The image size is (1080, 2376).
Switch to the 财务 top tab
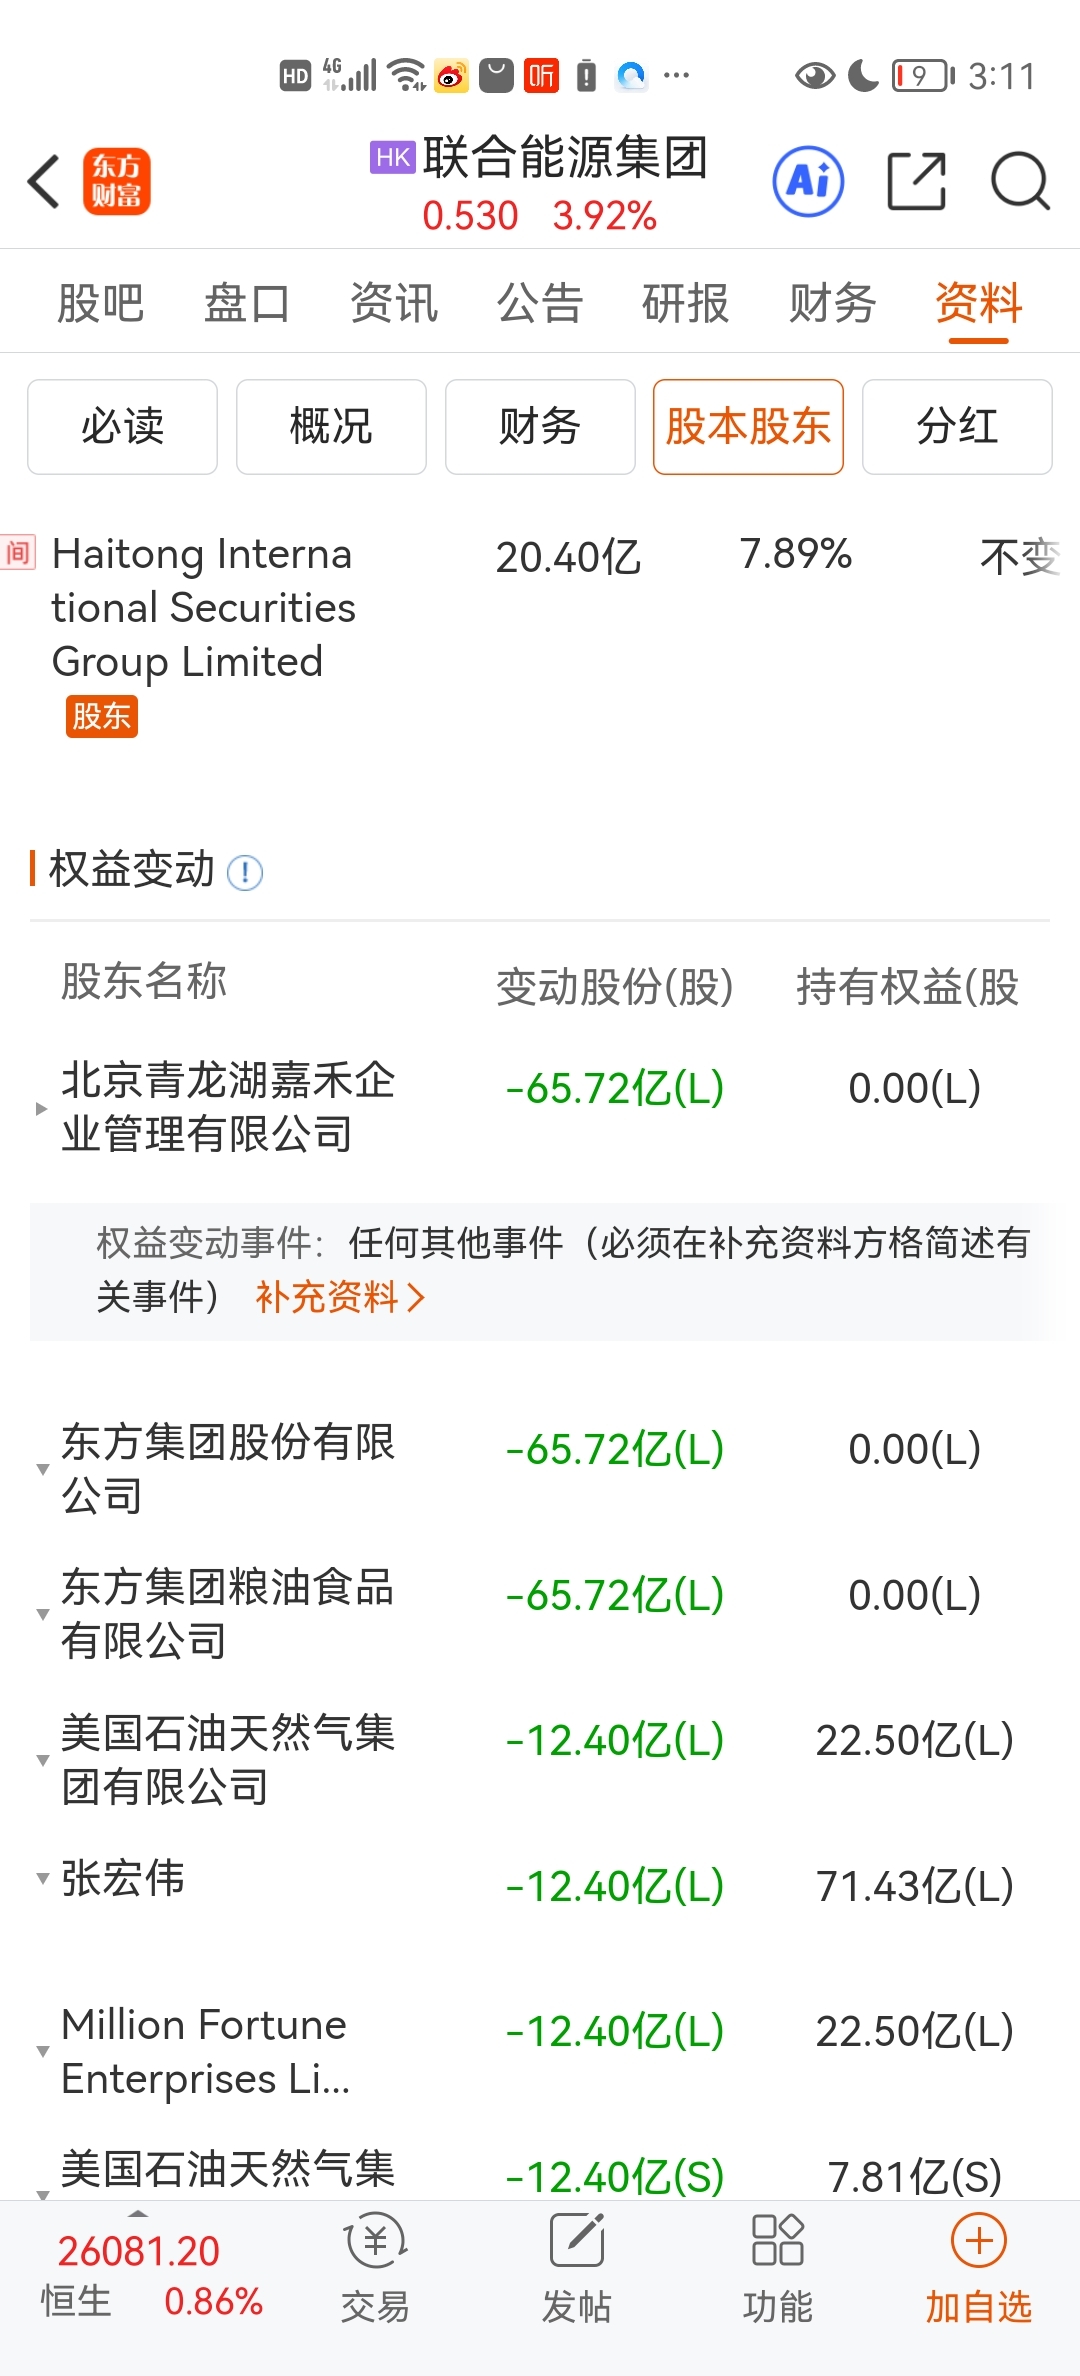coord(832,302)
